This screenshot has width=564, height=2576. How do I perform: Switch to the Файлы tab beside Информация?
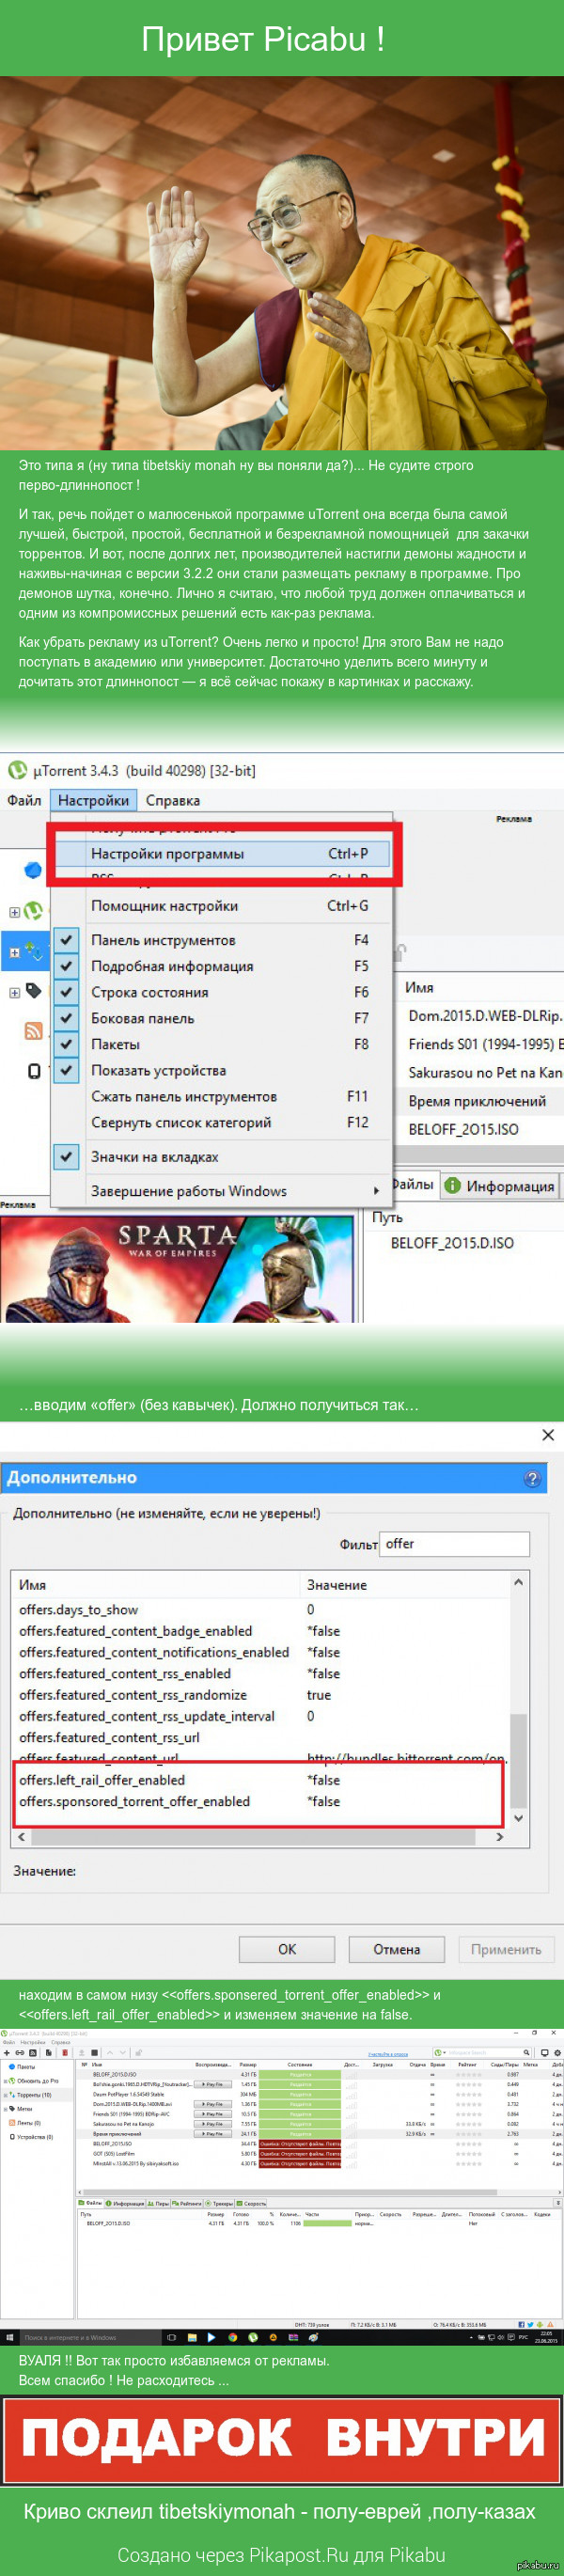[413, 1185]
